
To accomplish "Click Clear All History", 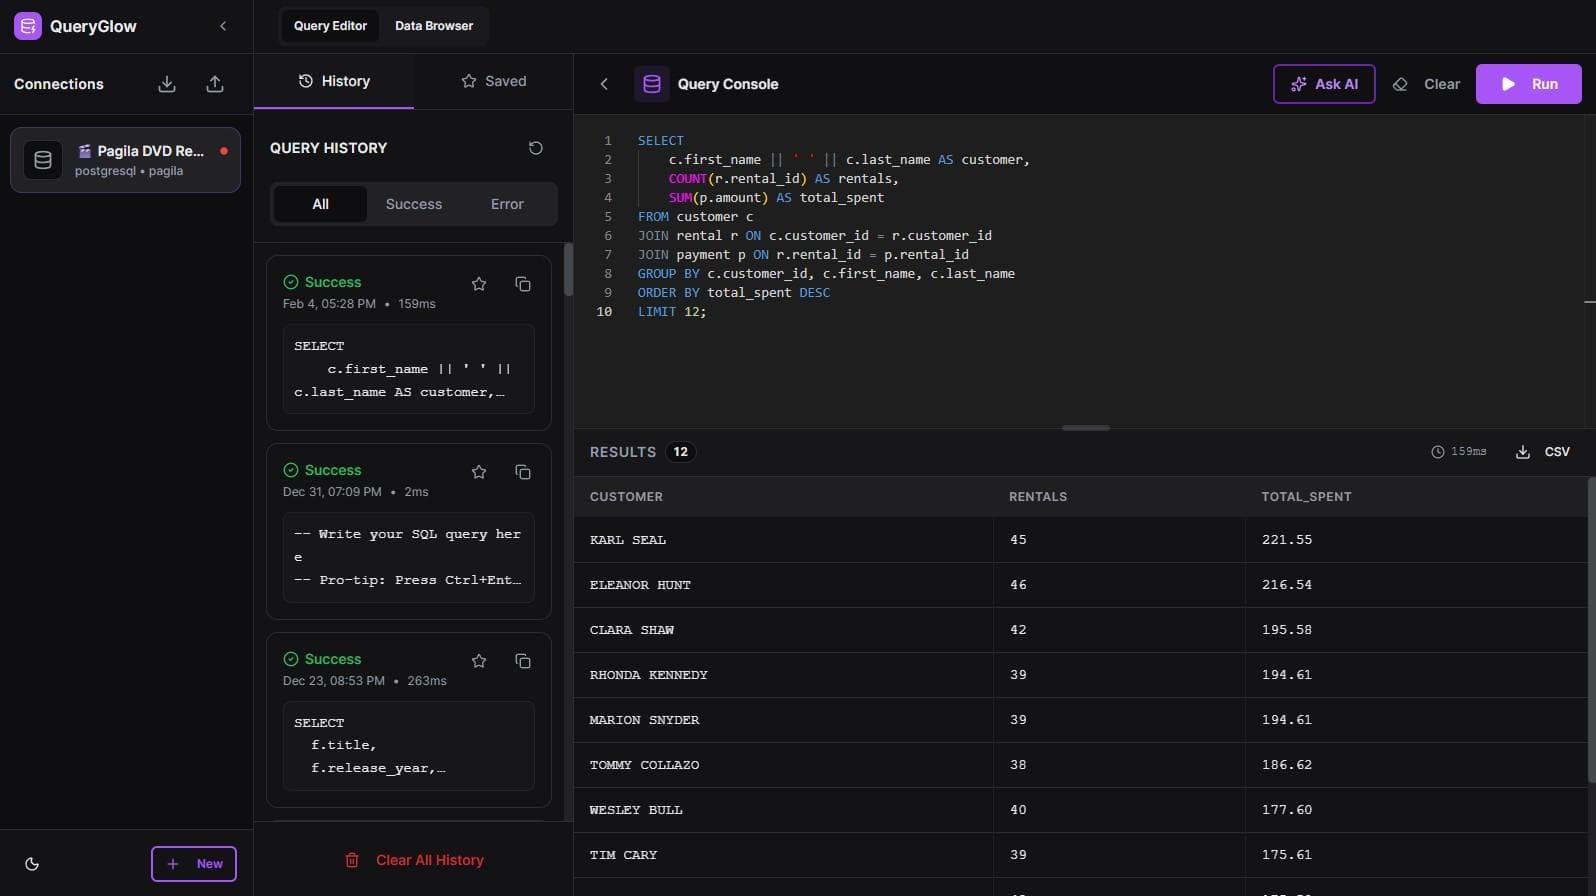I will pos(414,860).
